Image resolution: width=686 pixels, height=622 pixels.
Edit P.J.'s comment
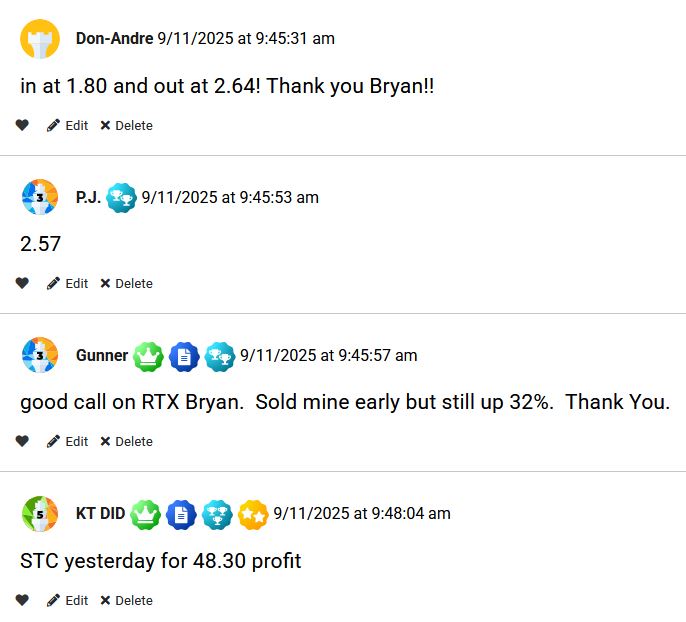[x=68, y=284]
